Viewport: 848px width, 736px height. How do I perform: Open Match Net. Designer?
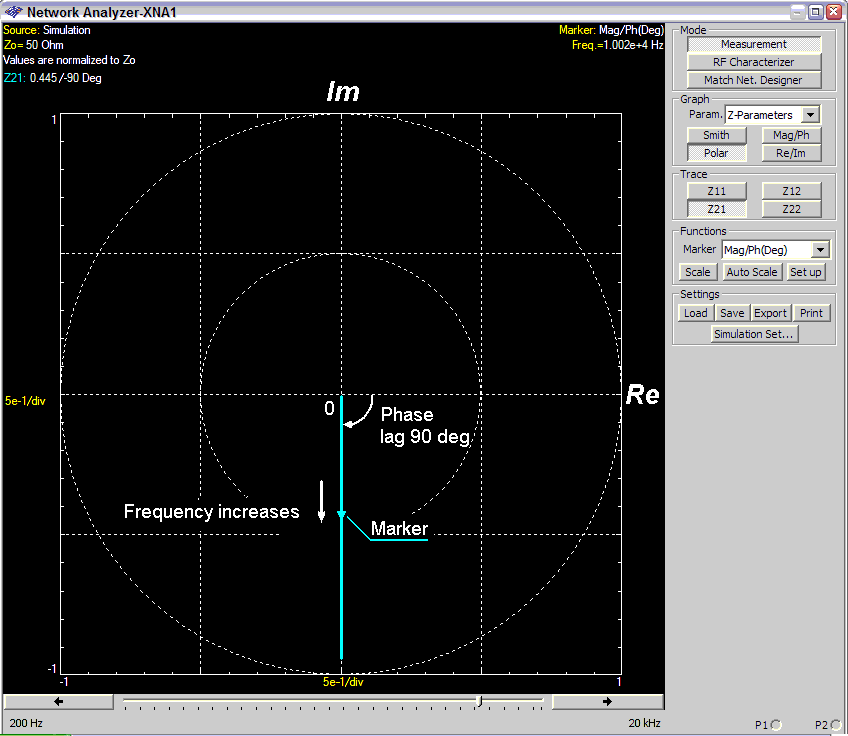[x=753, y=80]
